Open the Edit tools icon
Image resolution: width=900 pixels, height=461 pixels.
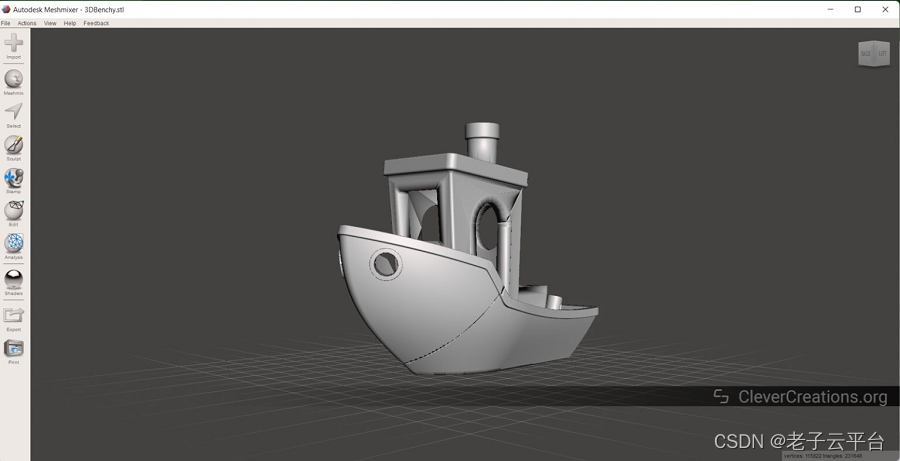(x=14, y=211)
